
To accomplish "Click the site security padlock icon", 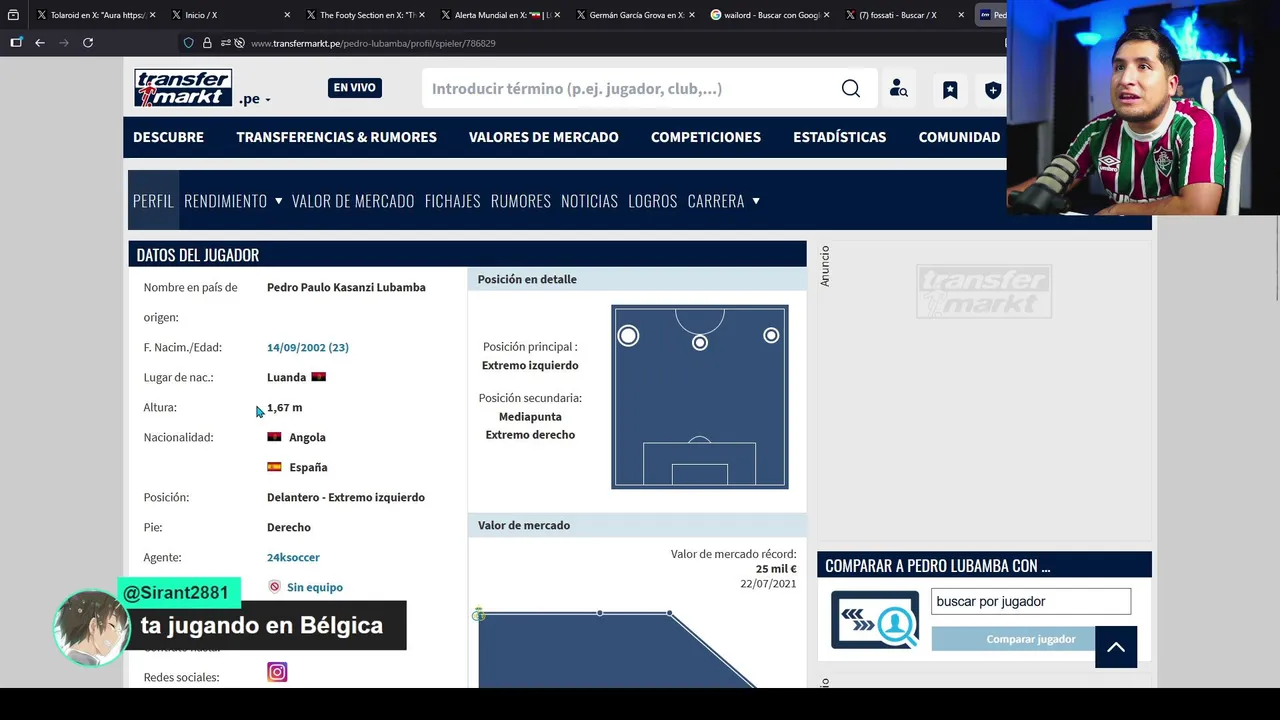I will point(207,43).
